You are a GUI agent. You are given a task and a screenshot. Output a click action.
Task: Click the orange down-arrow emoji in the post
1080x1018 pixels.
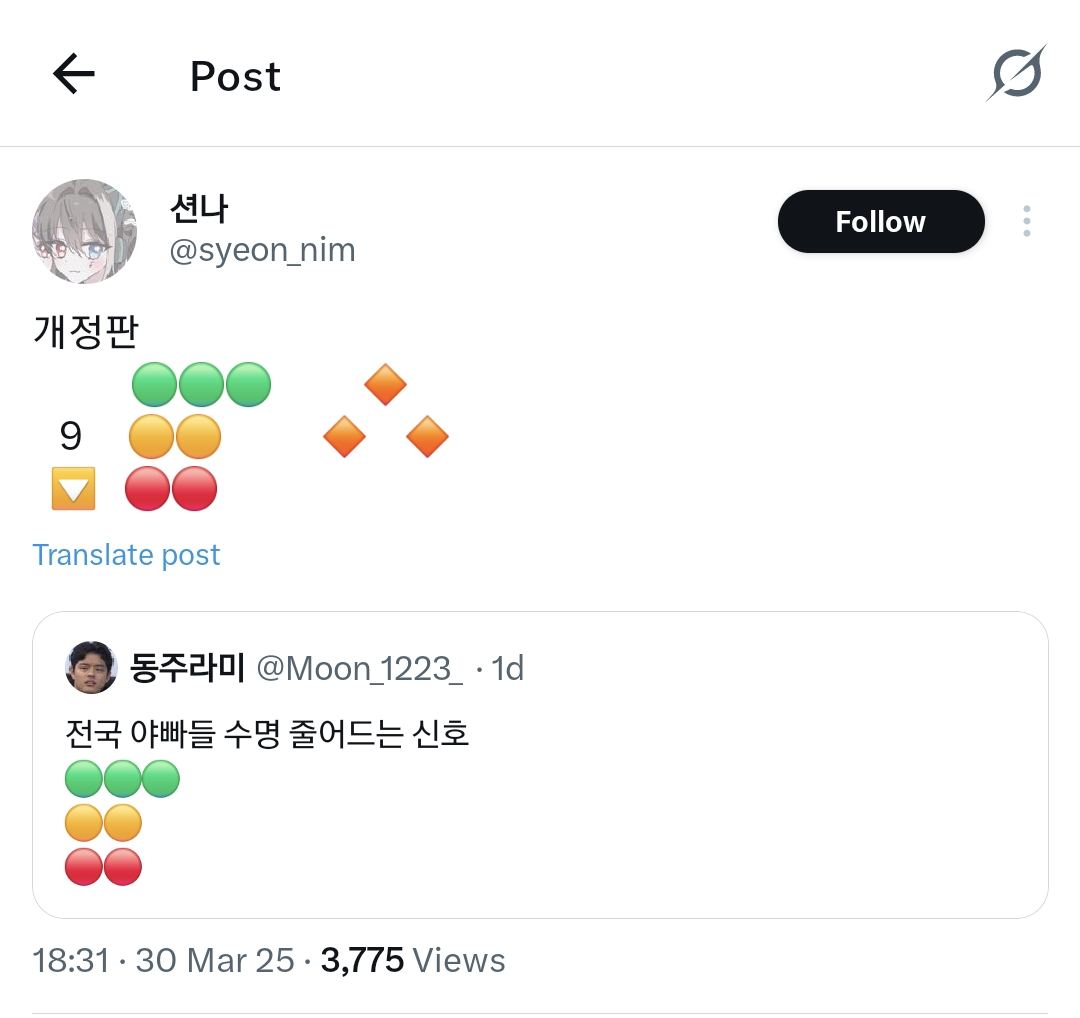click(x=74, y=489)
